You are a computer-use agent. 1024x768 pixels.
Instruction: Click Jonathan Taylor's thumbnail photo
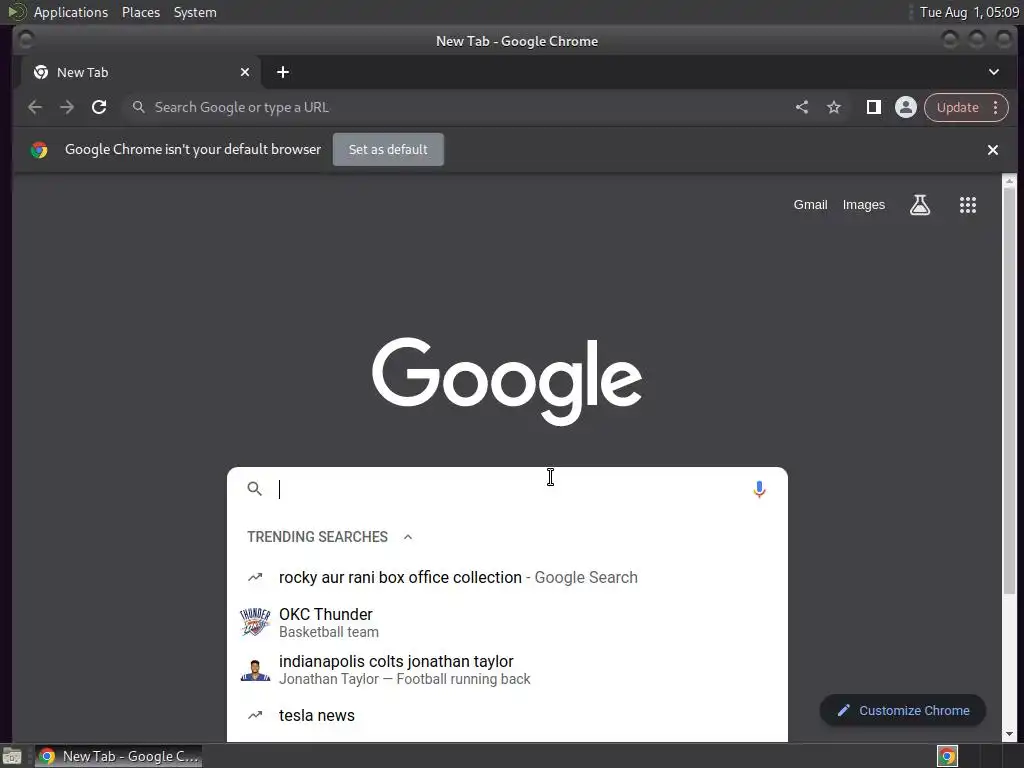[x=255, y=670]
